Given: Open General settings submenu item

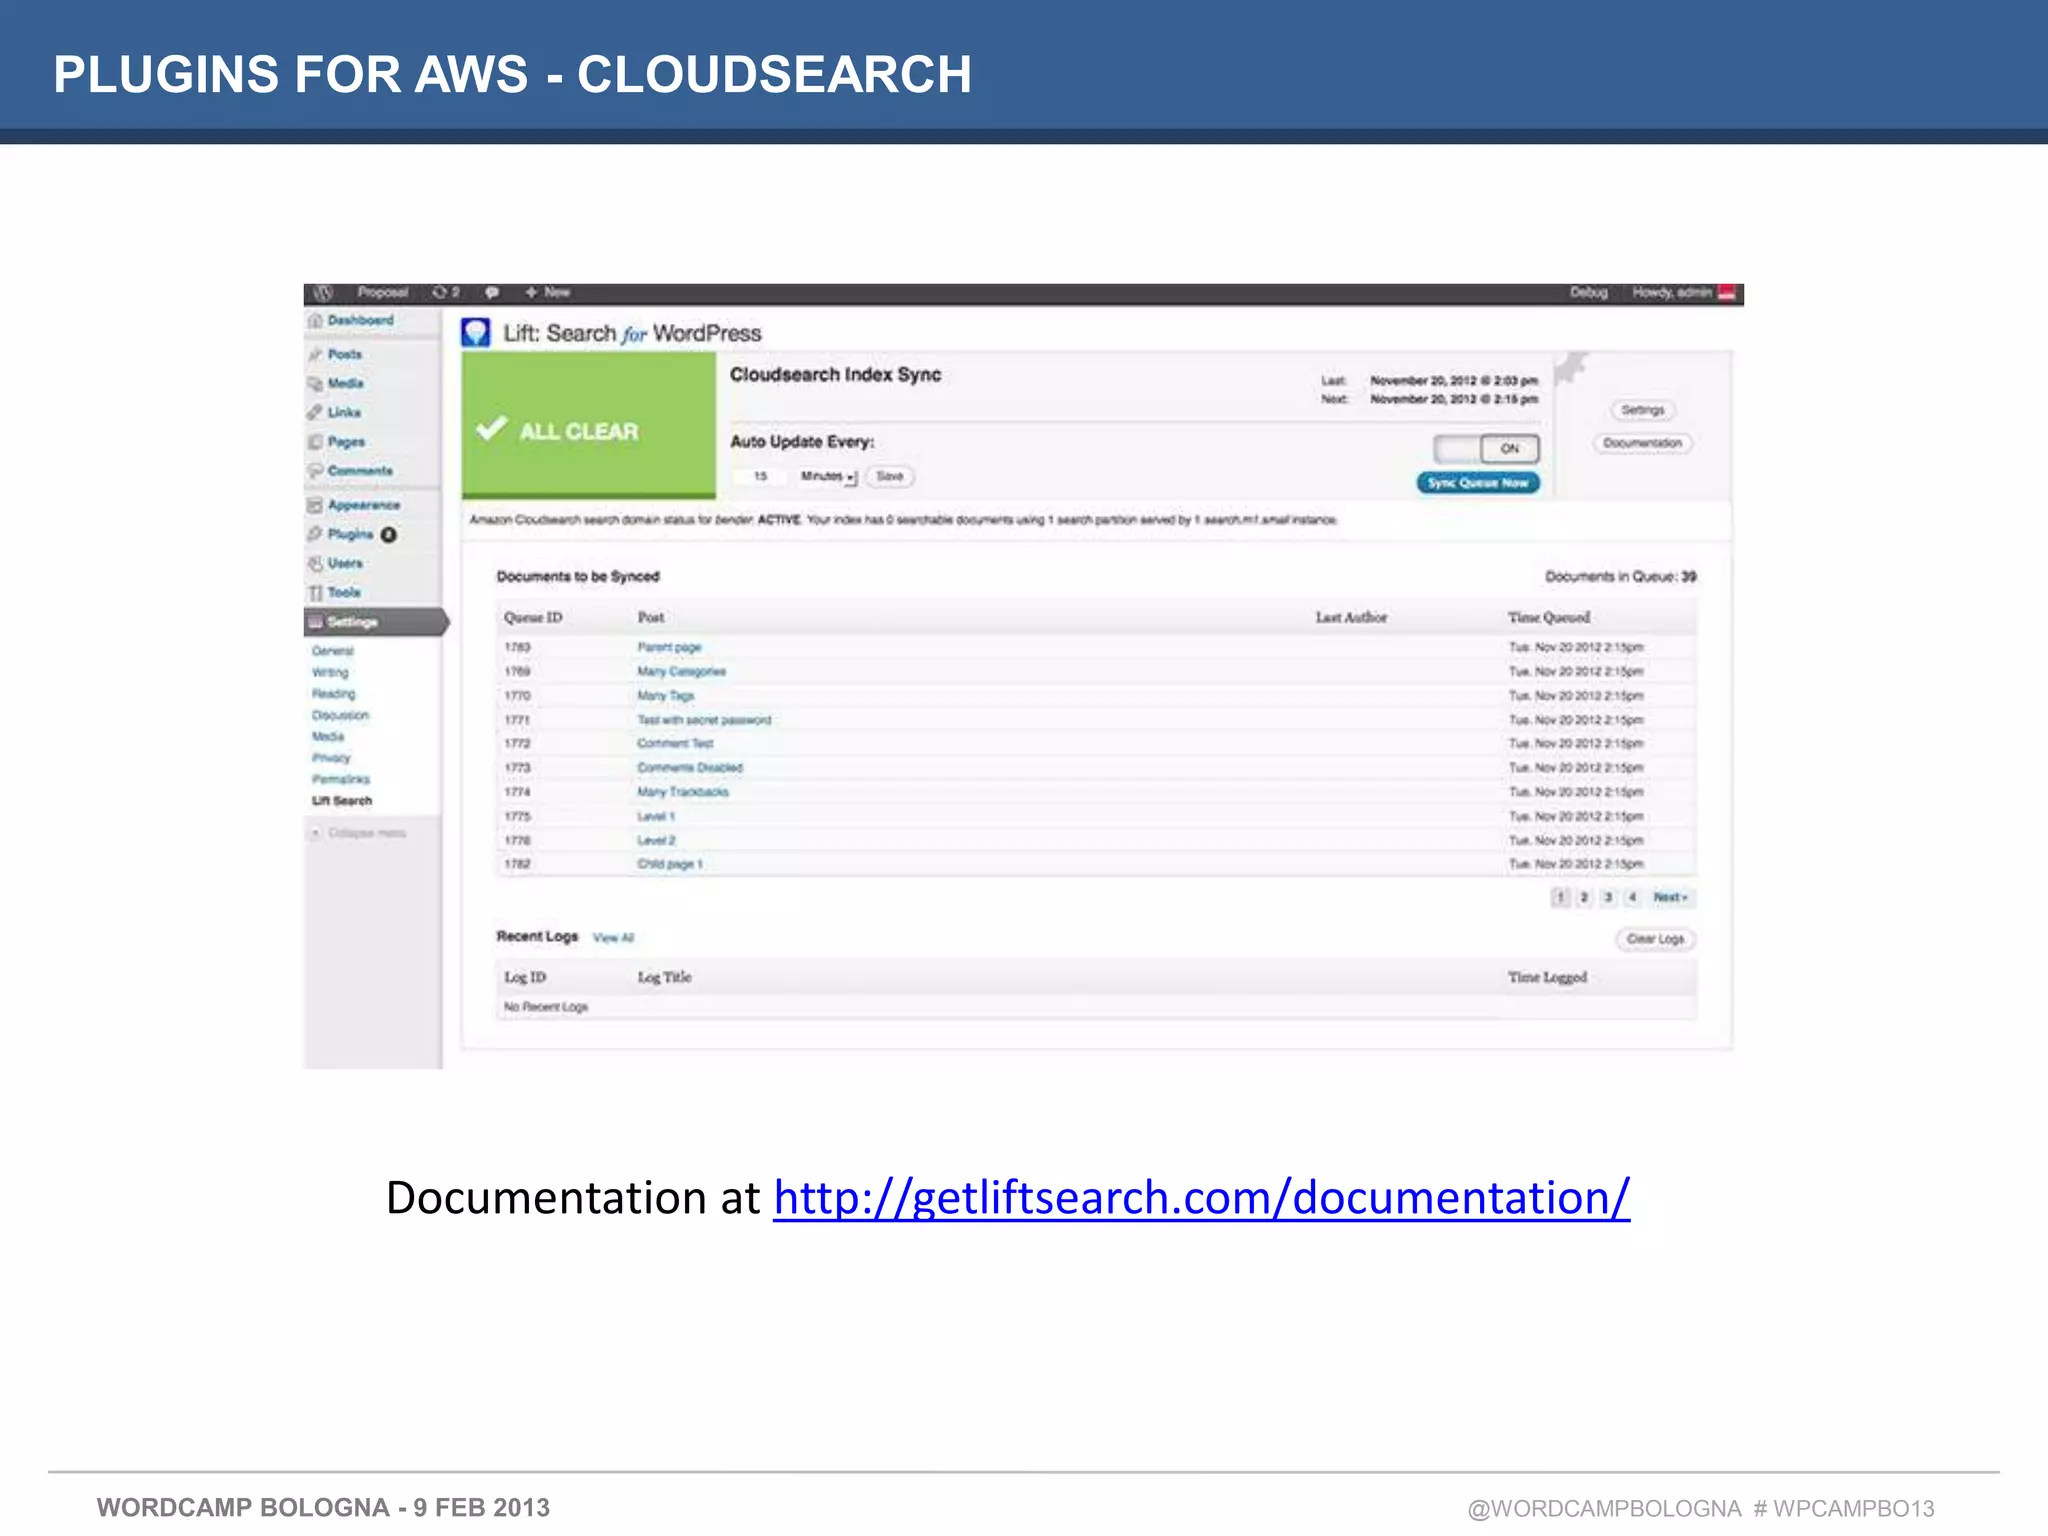Looking at the screenshot, I should (333, 651).
